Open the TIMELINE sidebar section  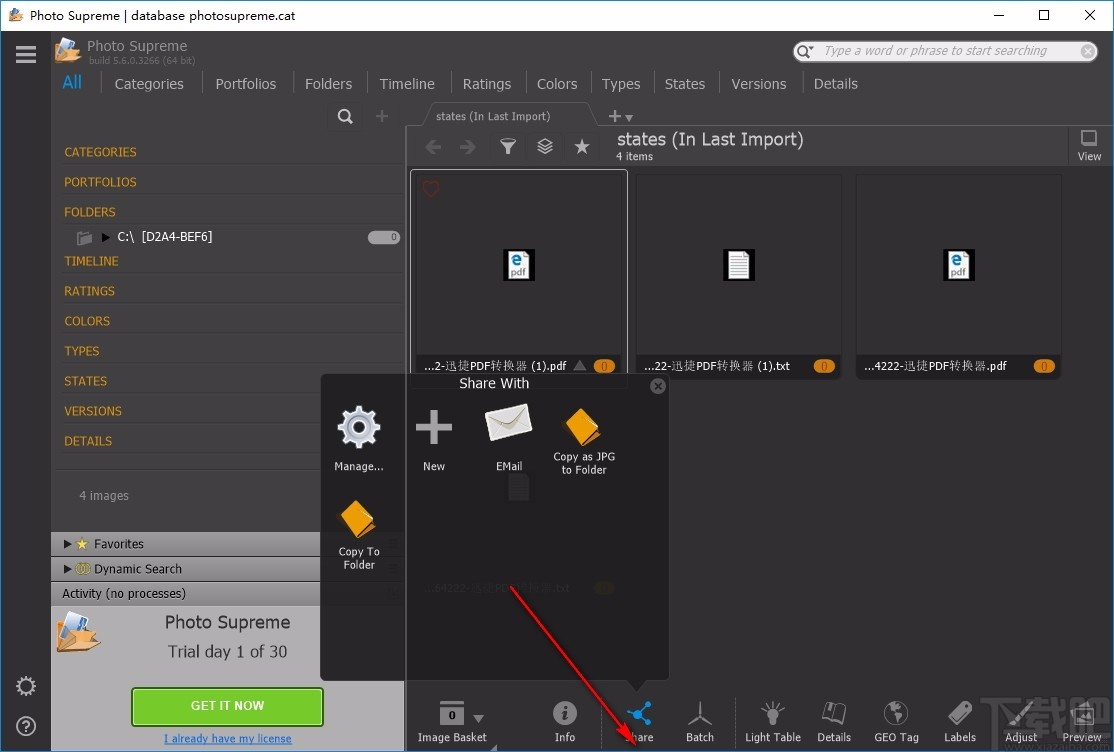[92, 262]
